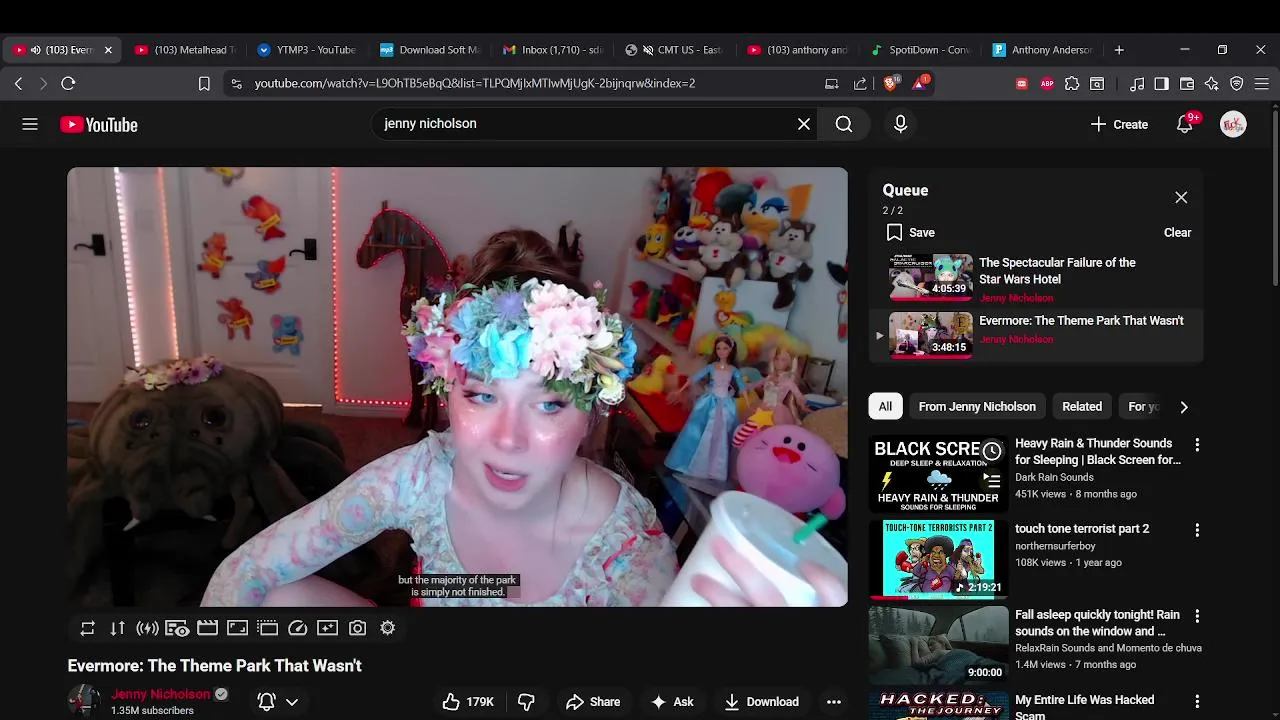
Task: Open the extensions puzzle-piece menu
Action: [x=1072, y=84]
